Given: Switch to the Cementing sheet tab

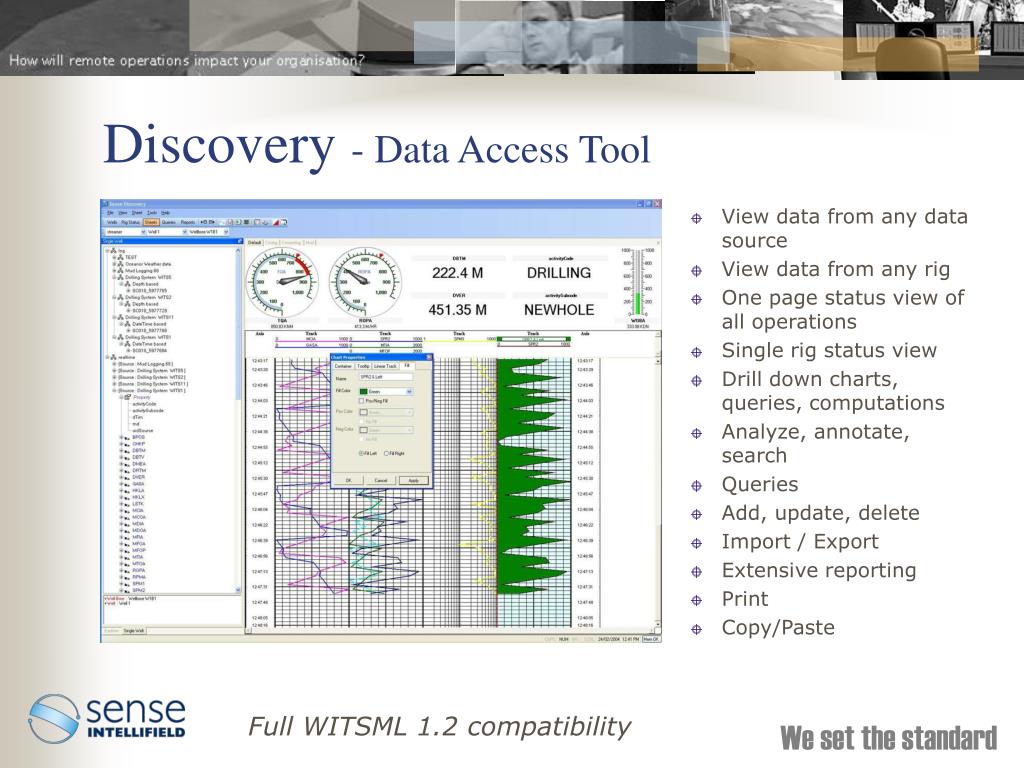Looking at the screenshot, I should point(291,242).
